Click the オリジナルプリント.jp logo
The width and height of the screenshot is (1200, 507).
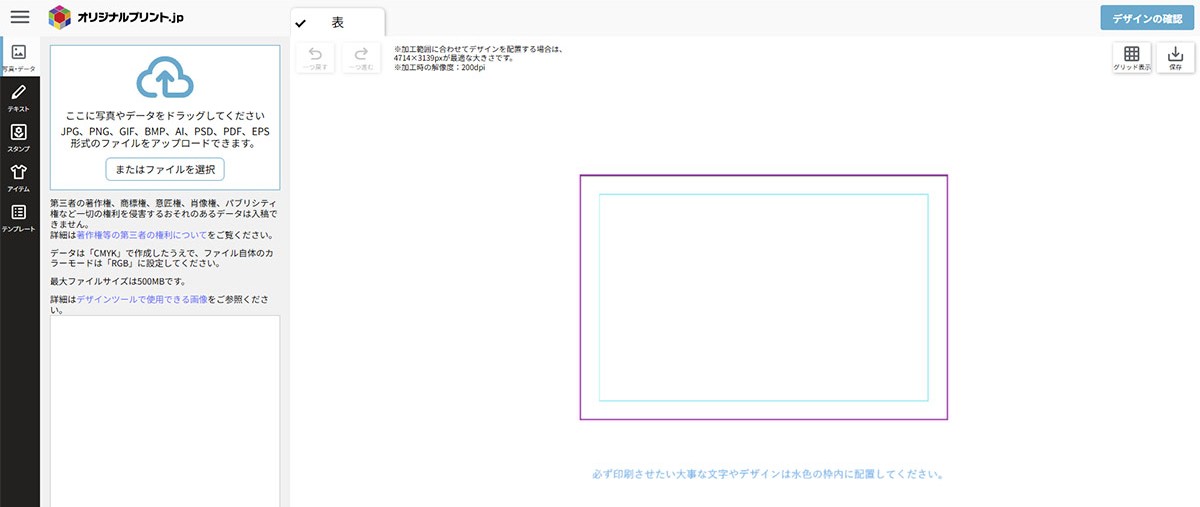pyautogui.click(x=116, y=17)
